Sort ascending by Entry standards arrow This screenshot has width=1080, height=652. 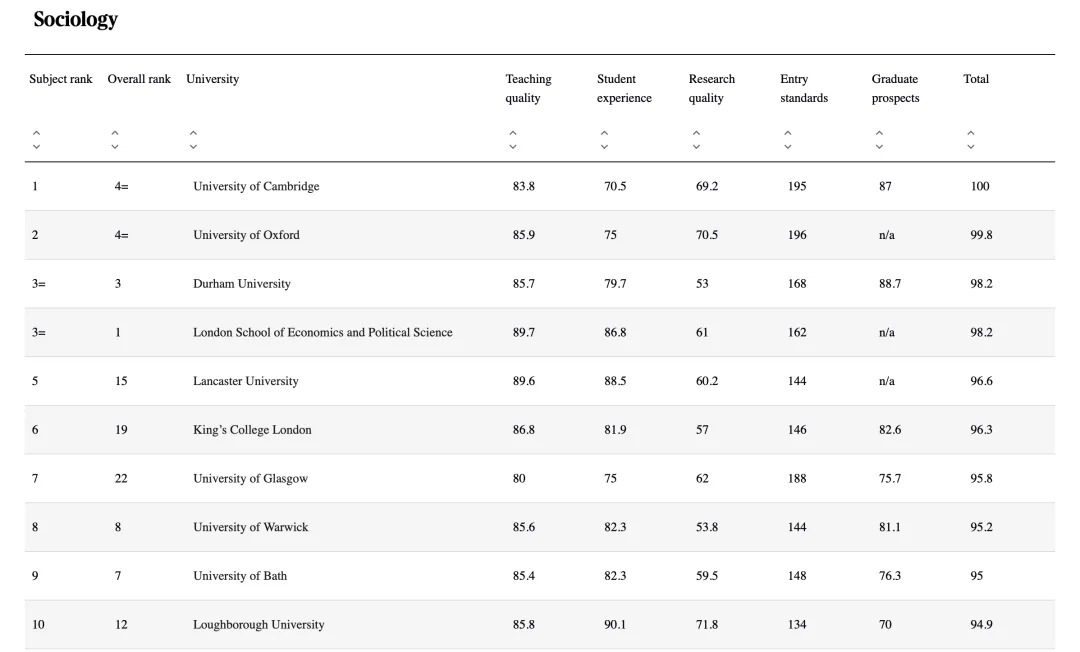[788, 132]
